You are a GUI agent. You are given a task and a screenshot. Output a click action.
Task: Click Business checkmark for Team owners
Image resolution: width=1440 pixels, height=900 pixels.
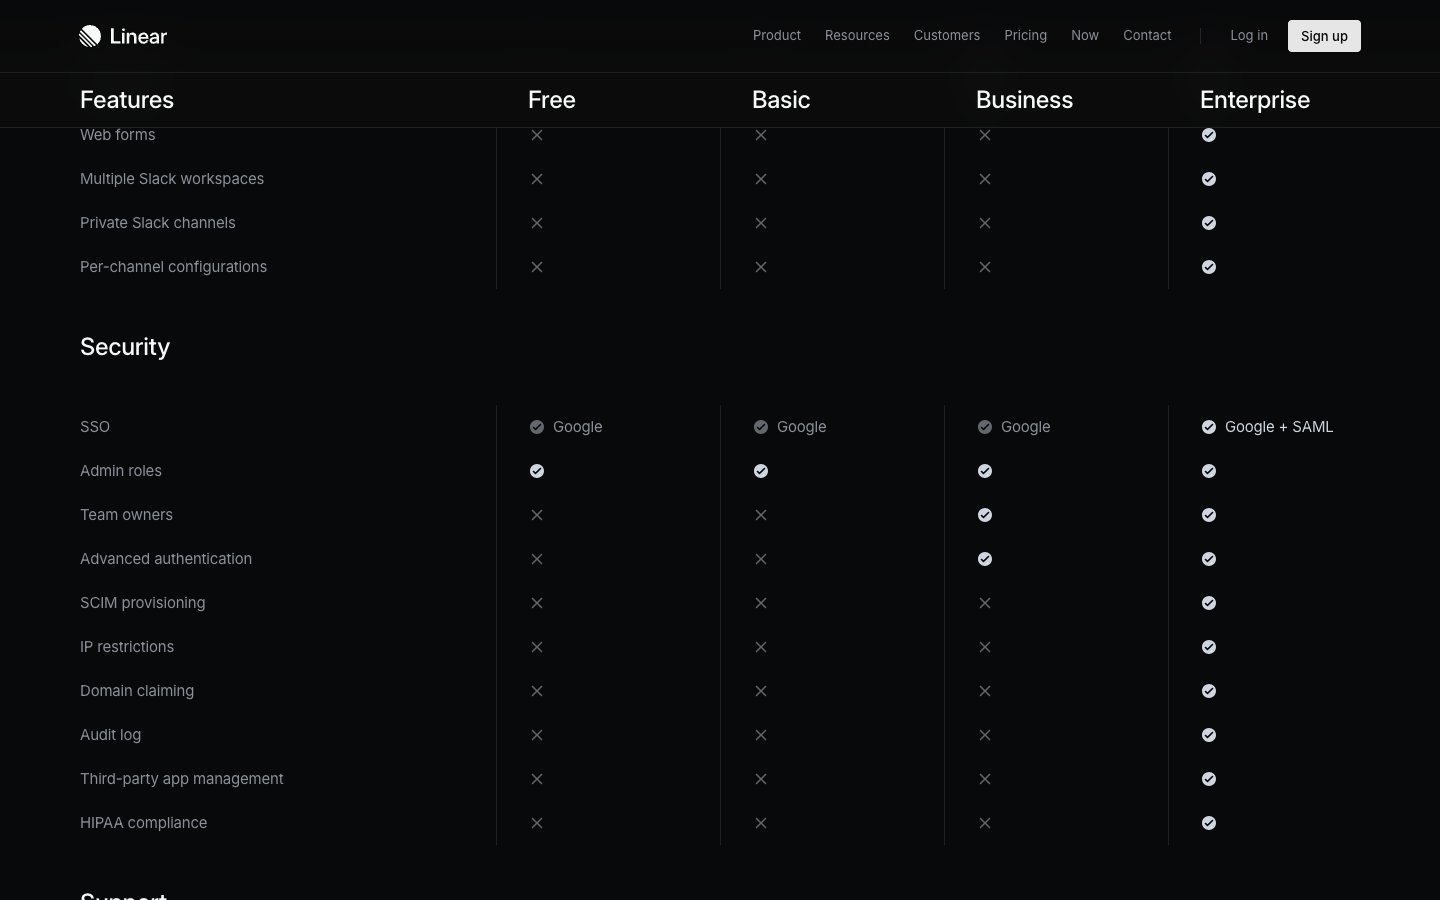tap(985, 515)
